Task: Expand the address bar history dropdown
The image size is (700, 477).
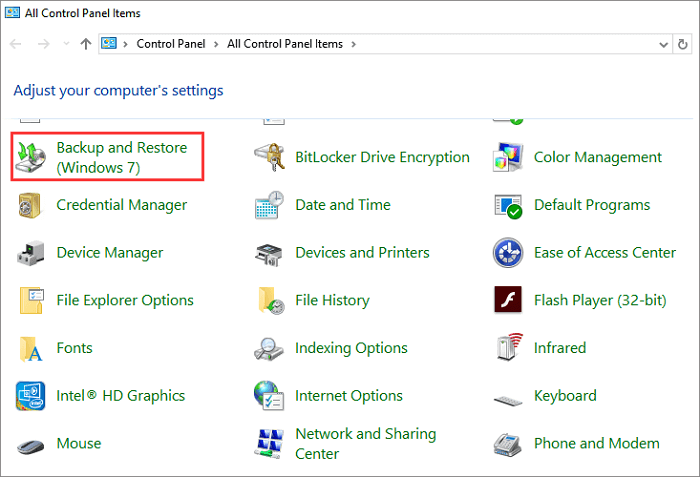Action: [x=665, y=44]
